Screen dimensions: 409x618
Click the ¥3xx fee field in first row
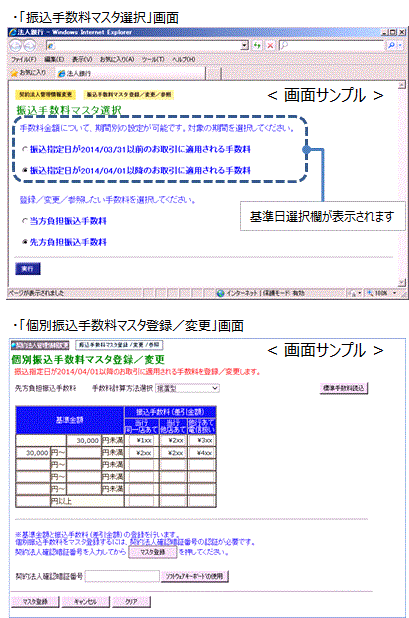pos(202,440)
